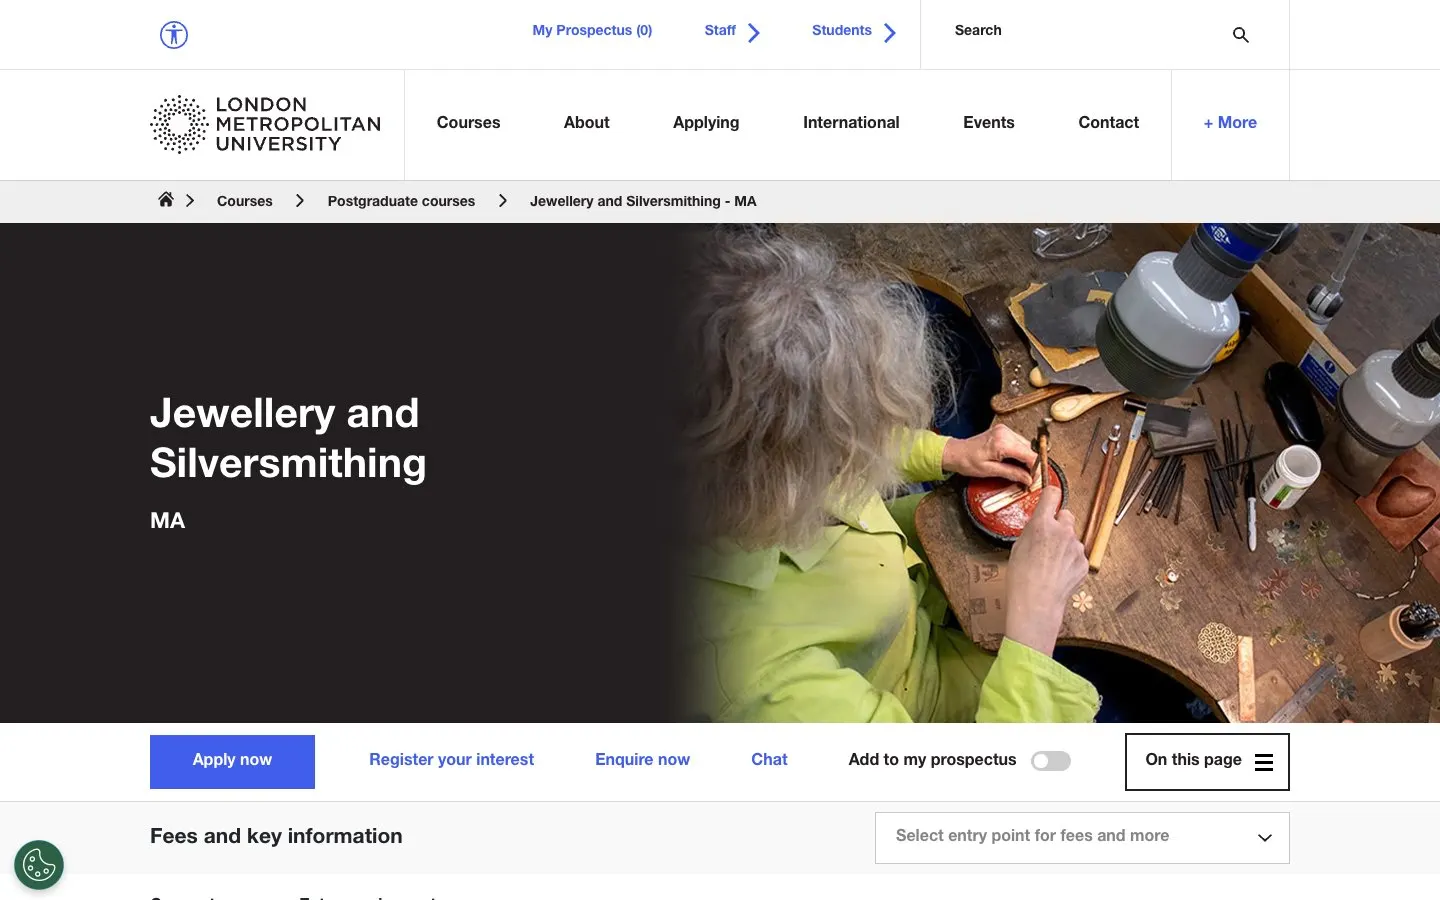Click the Apply now button

(232, 762)
